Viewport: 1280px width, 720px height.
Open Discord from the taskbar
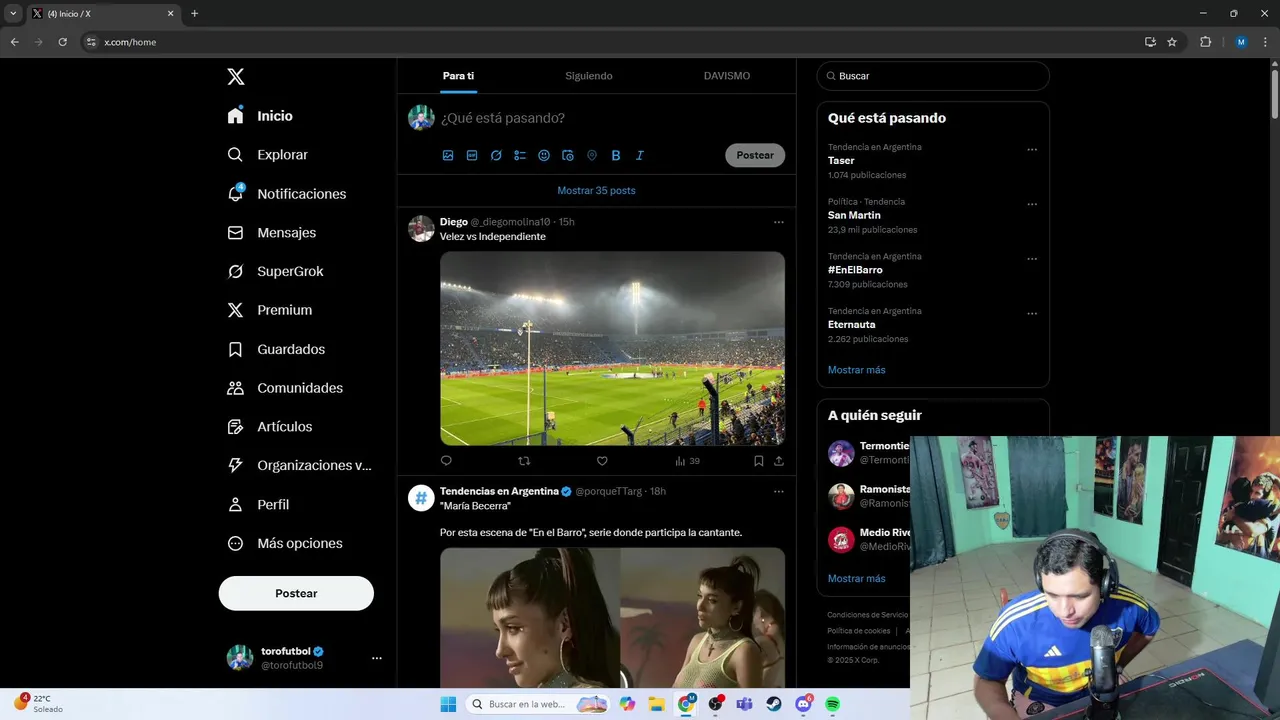tap(803, 704)
